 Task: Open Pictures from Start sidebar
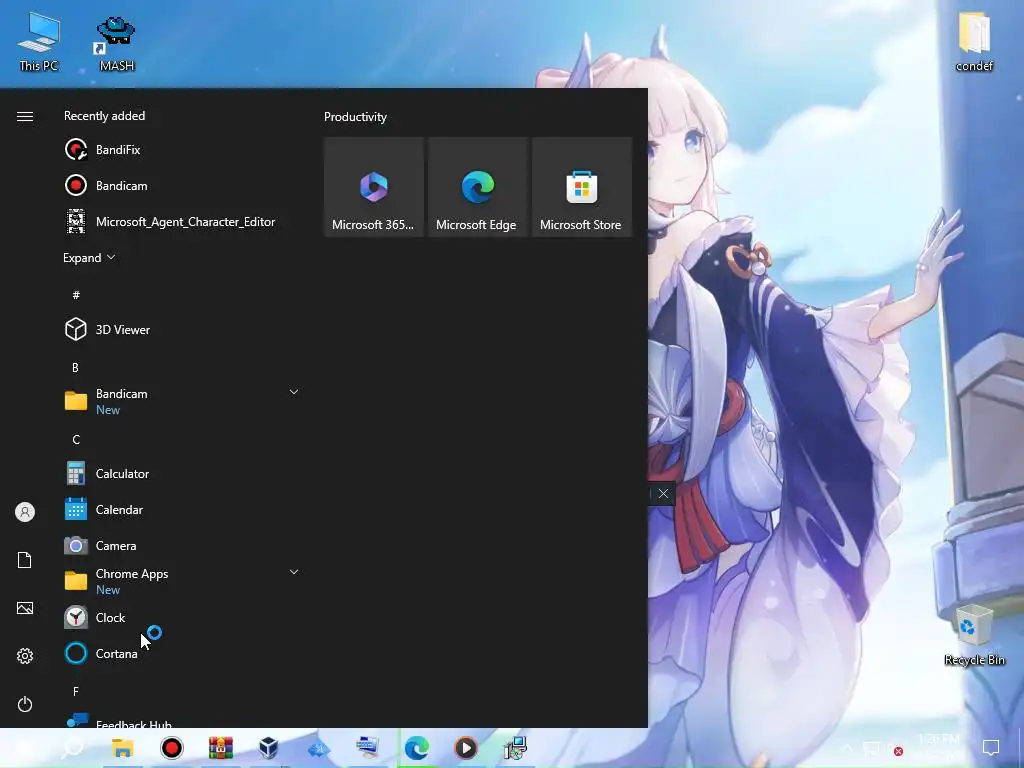pos(25,608)
